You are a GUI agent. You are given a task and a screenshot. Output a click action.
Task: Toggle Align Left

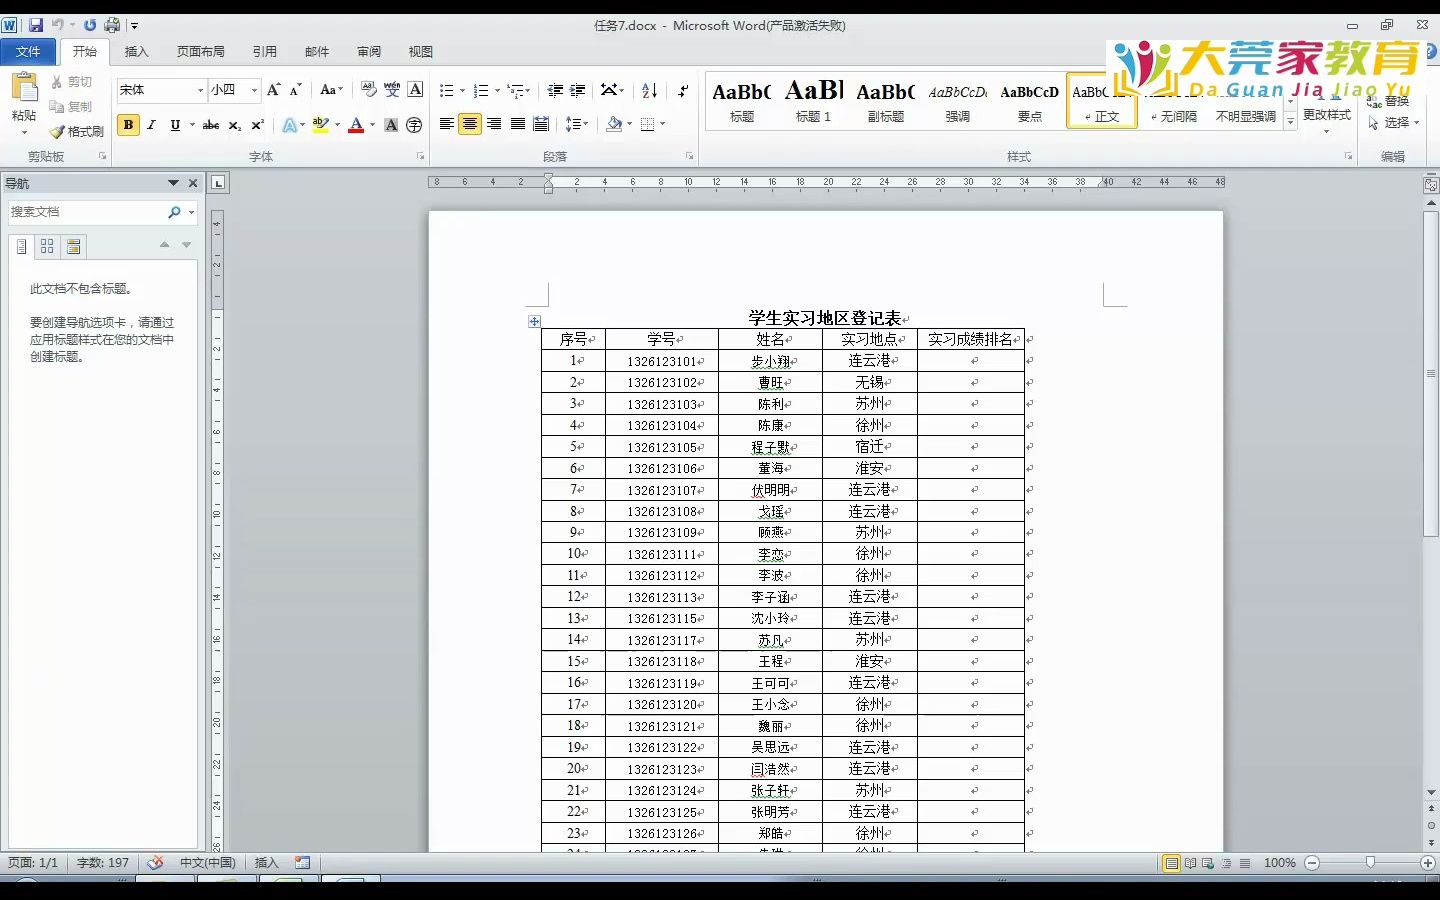(447, 124)
